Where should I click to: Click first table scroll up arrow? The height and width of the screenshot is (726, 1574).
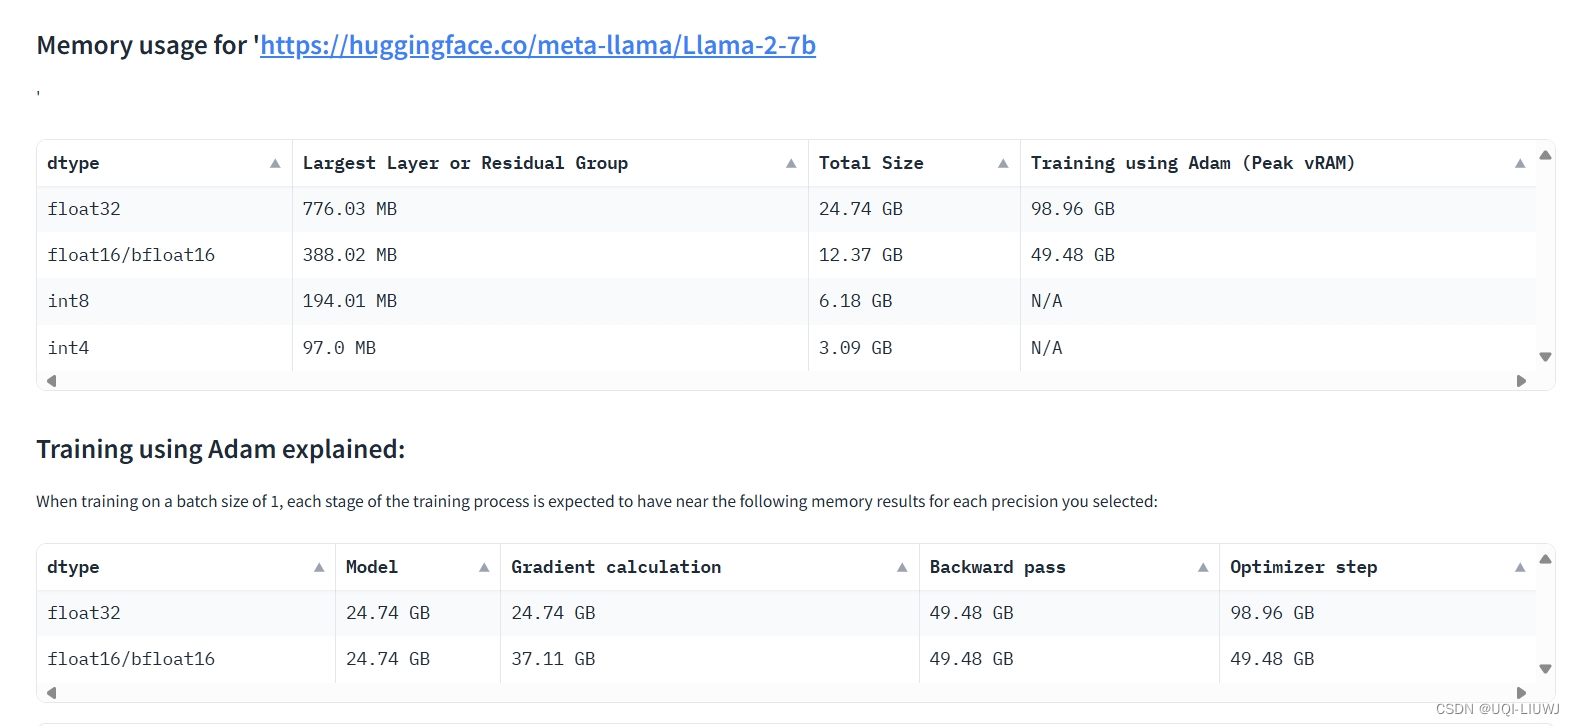click(x=1545, y=155)
